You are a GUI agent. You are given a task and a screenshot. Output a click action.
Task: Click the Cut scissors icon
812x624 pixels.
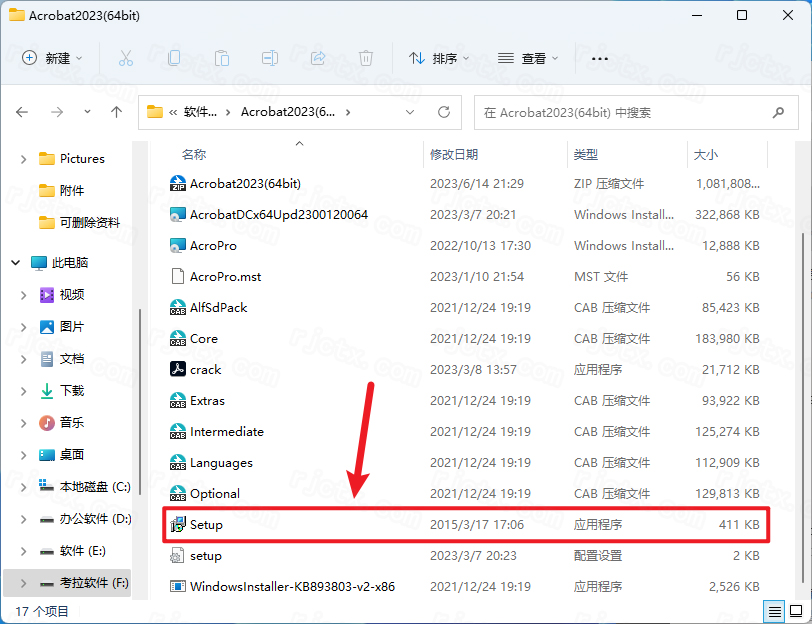[126, 58]
